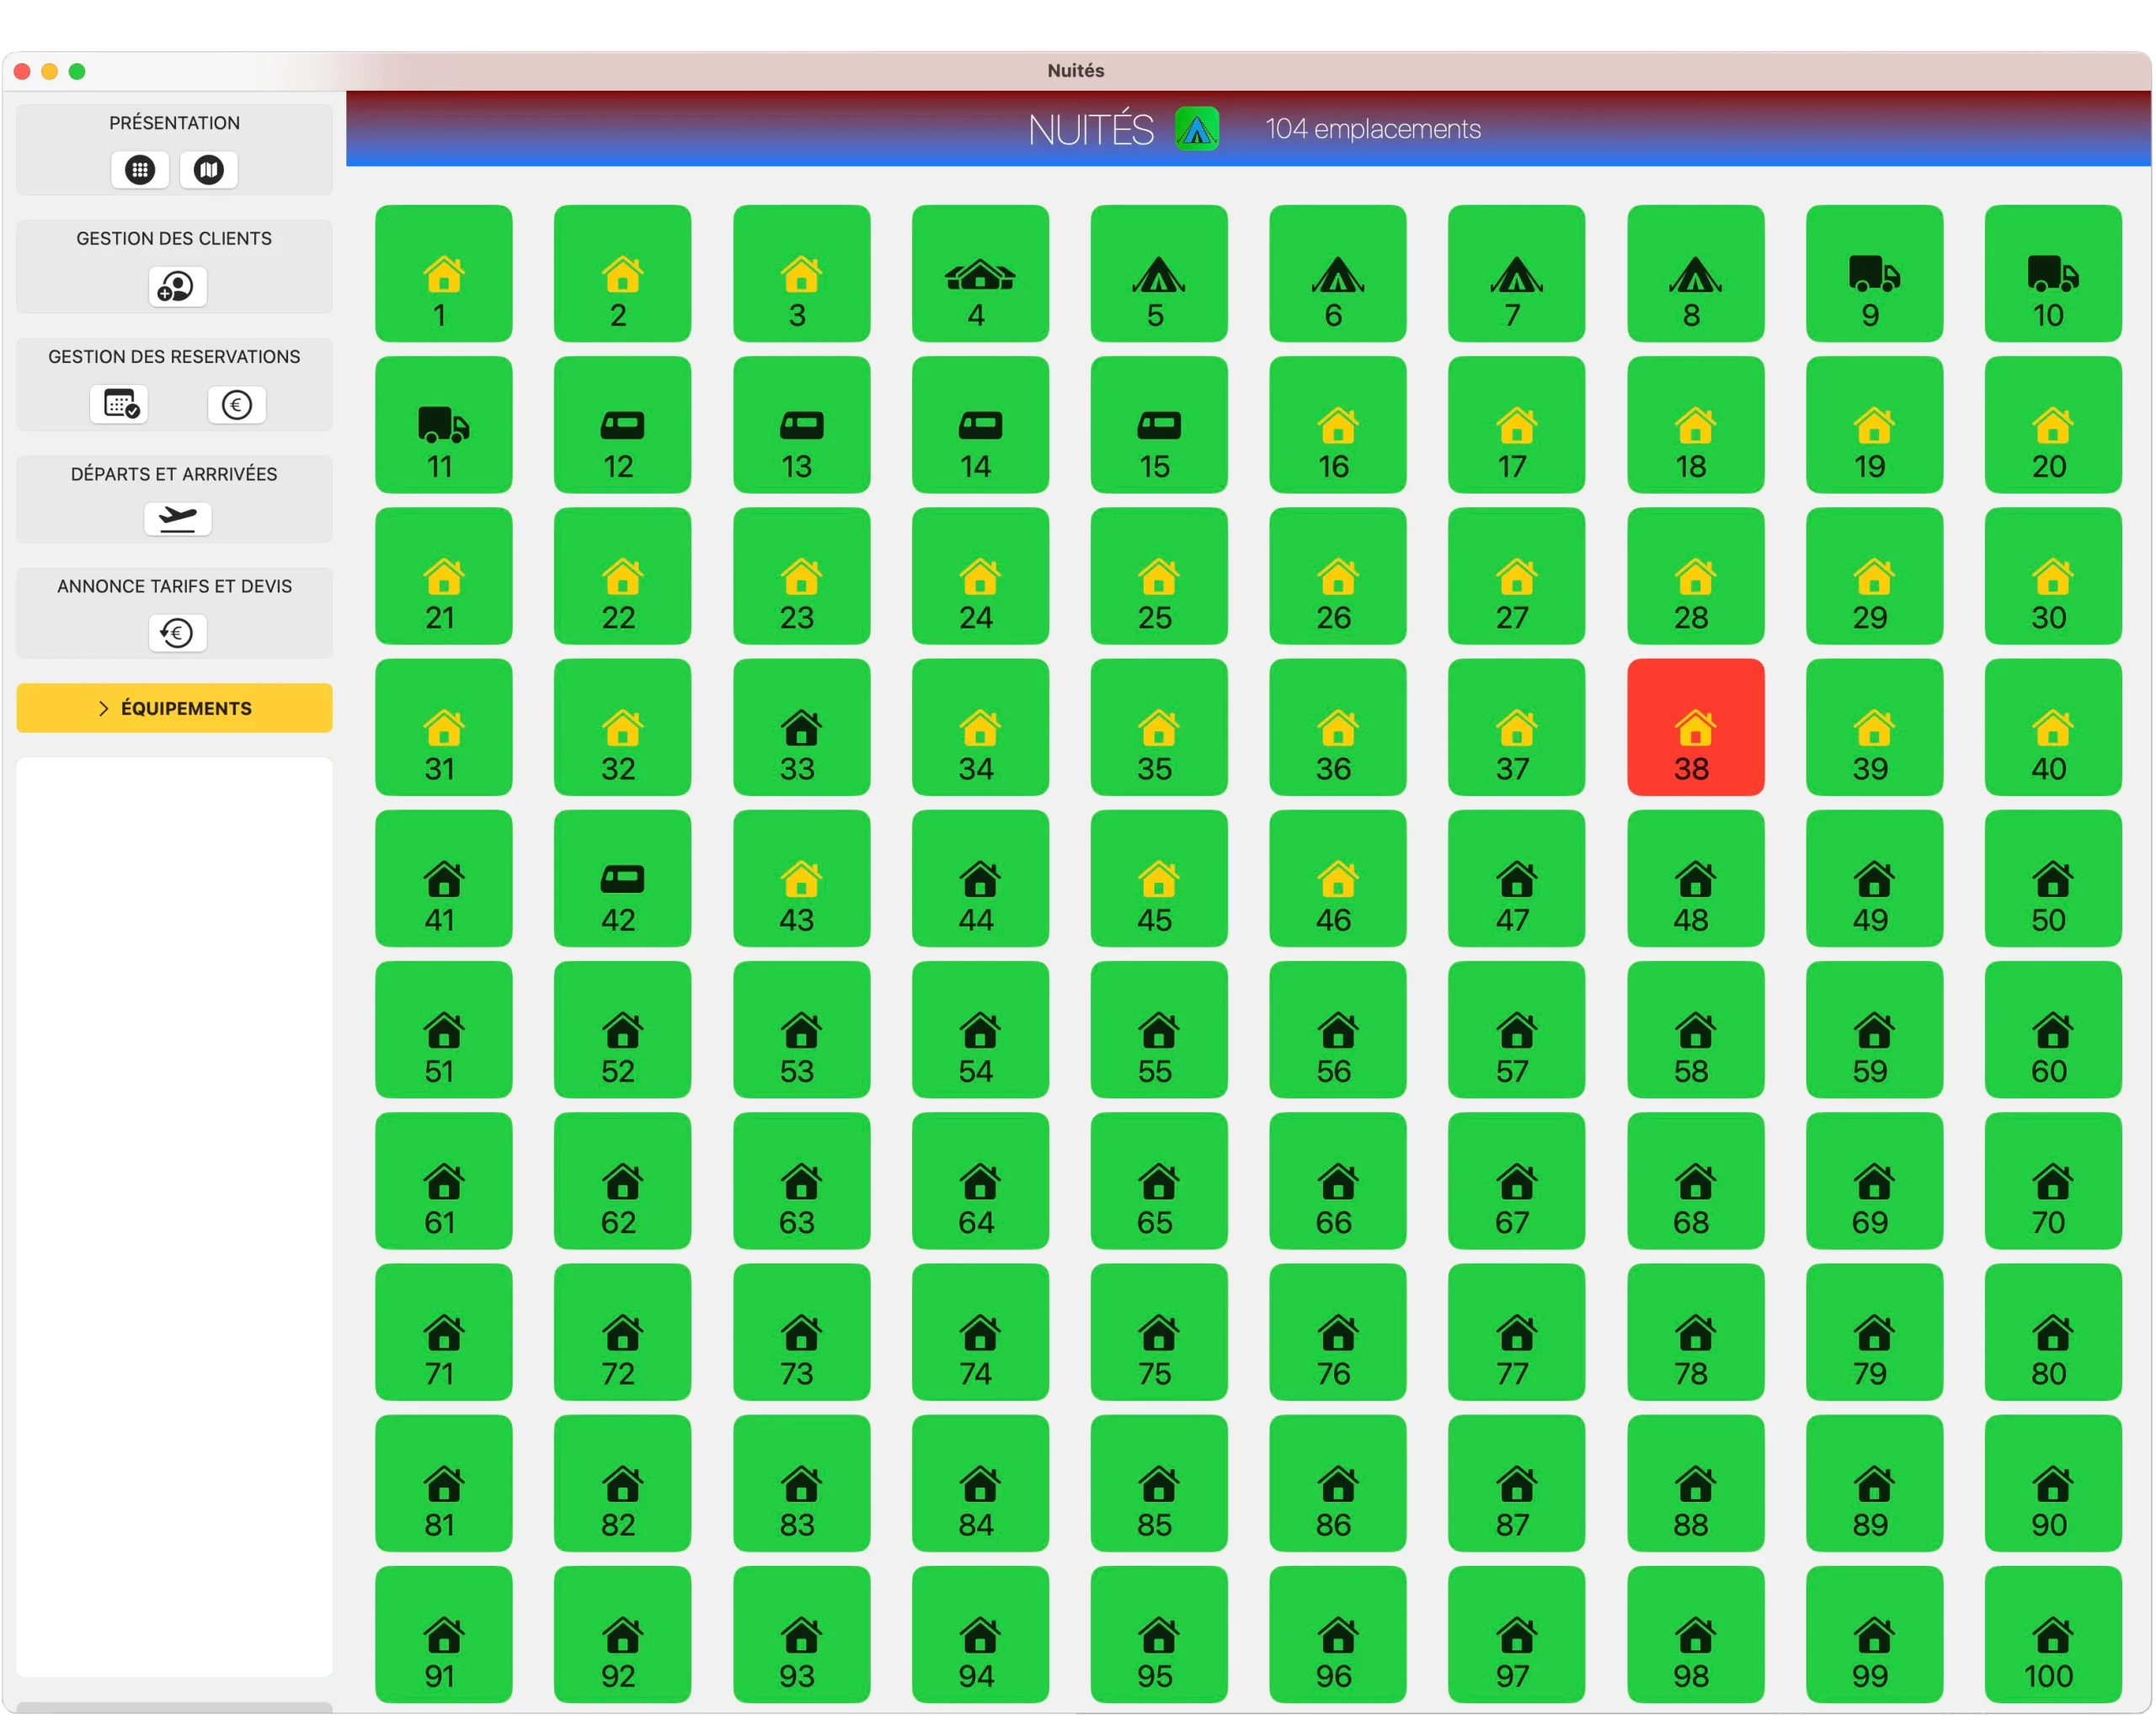The height and width of the screenshot is (1715, 2156).
Task: Open add client icon under Gestion des Clients
Action: pos(177,288)
